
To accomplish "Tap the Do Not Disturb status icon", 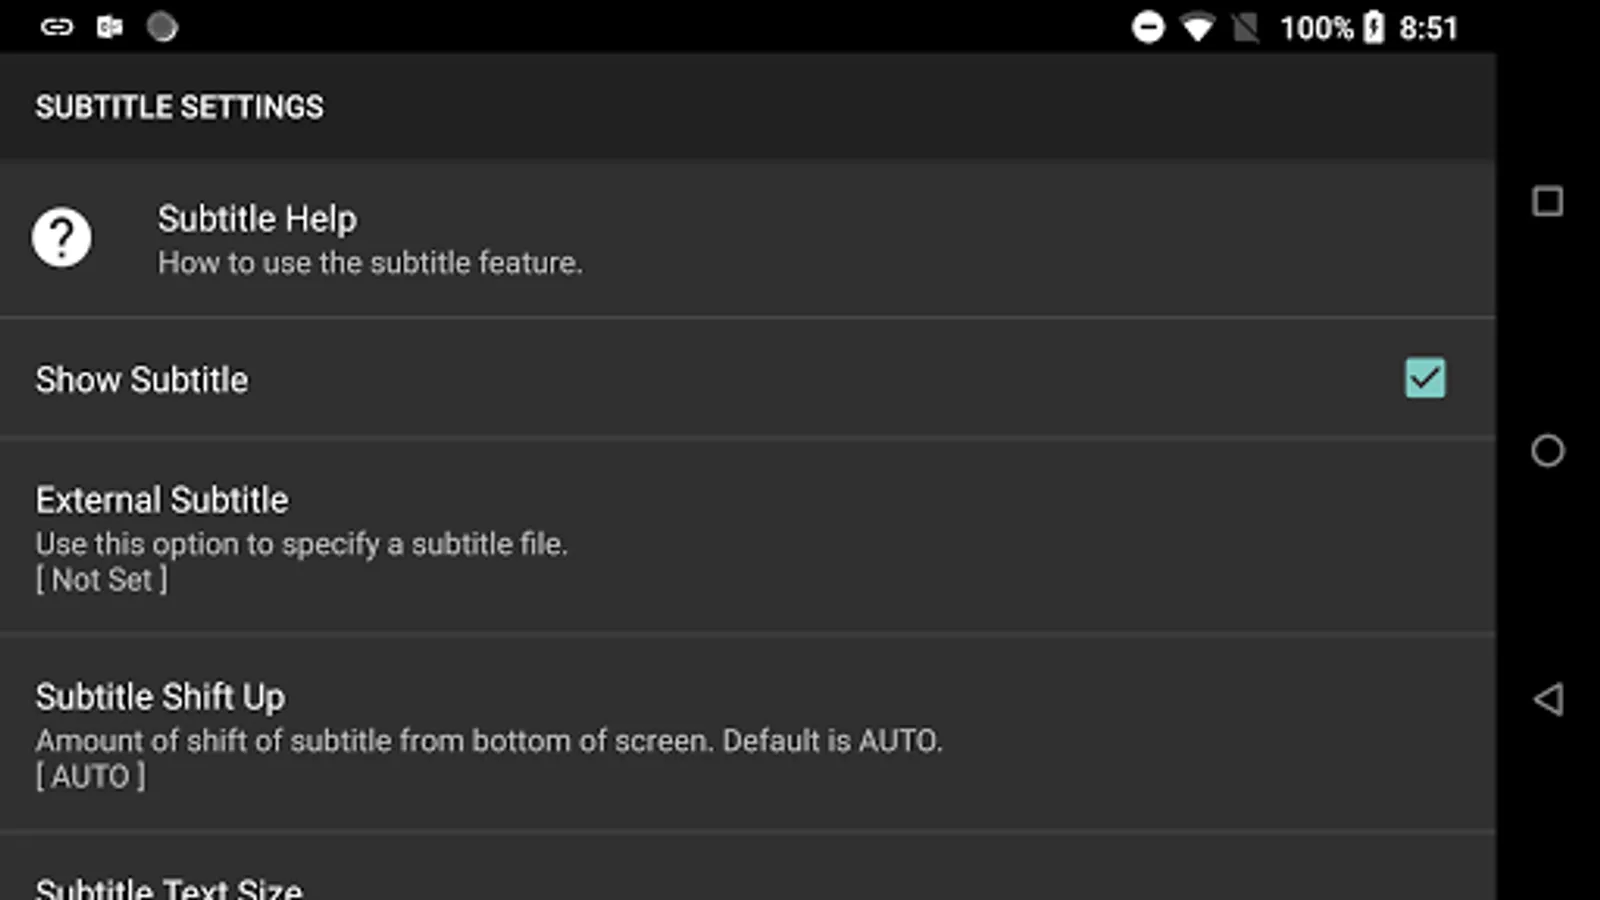I will [x=1148, y=27].
